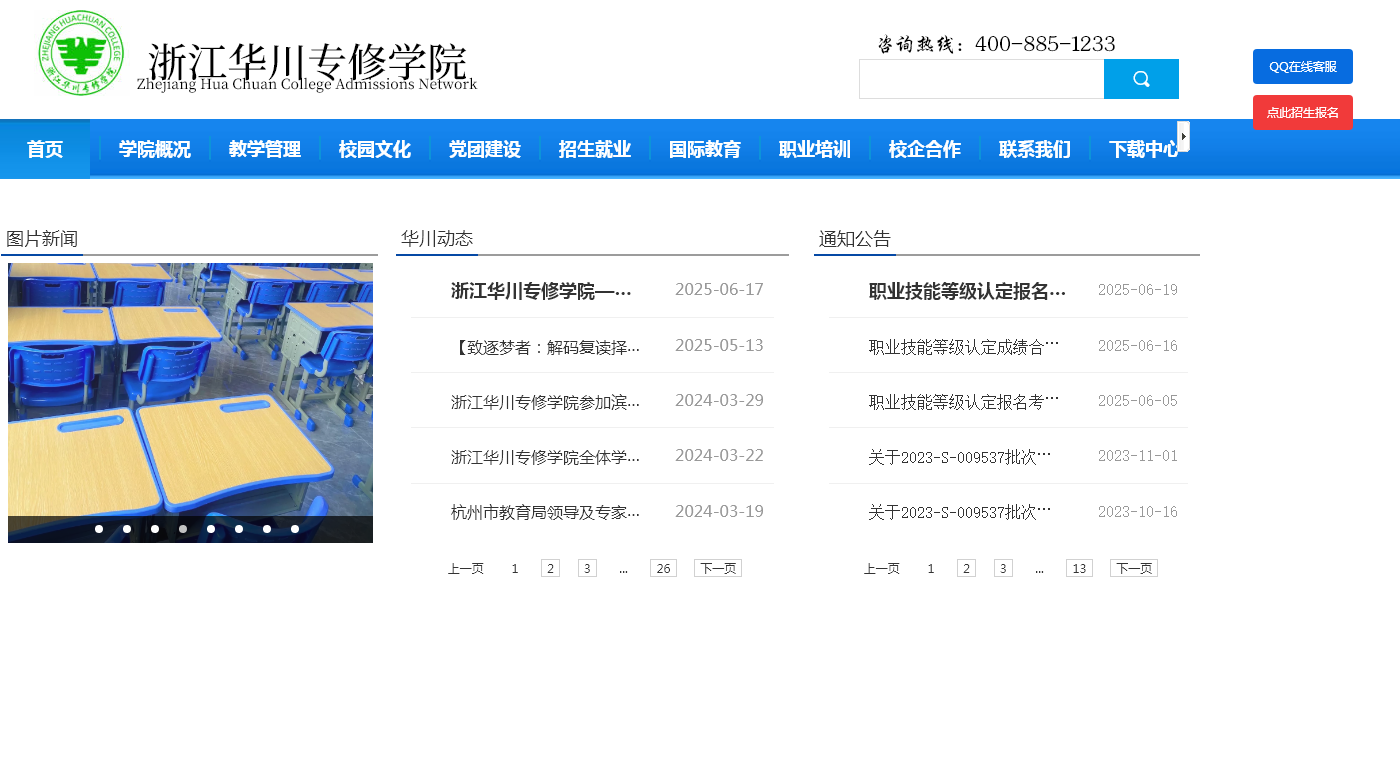The height and width of the screenshot is (768, 1400).
Task: Open 下载中心 menu item
Action: click(1144, 149)
